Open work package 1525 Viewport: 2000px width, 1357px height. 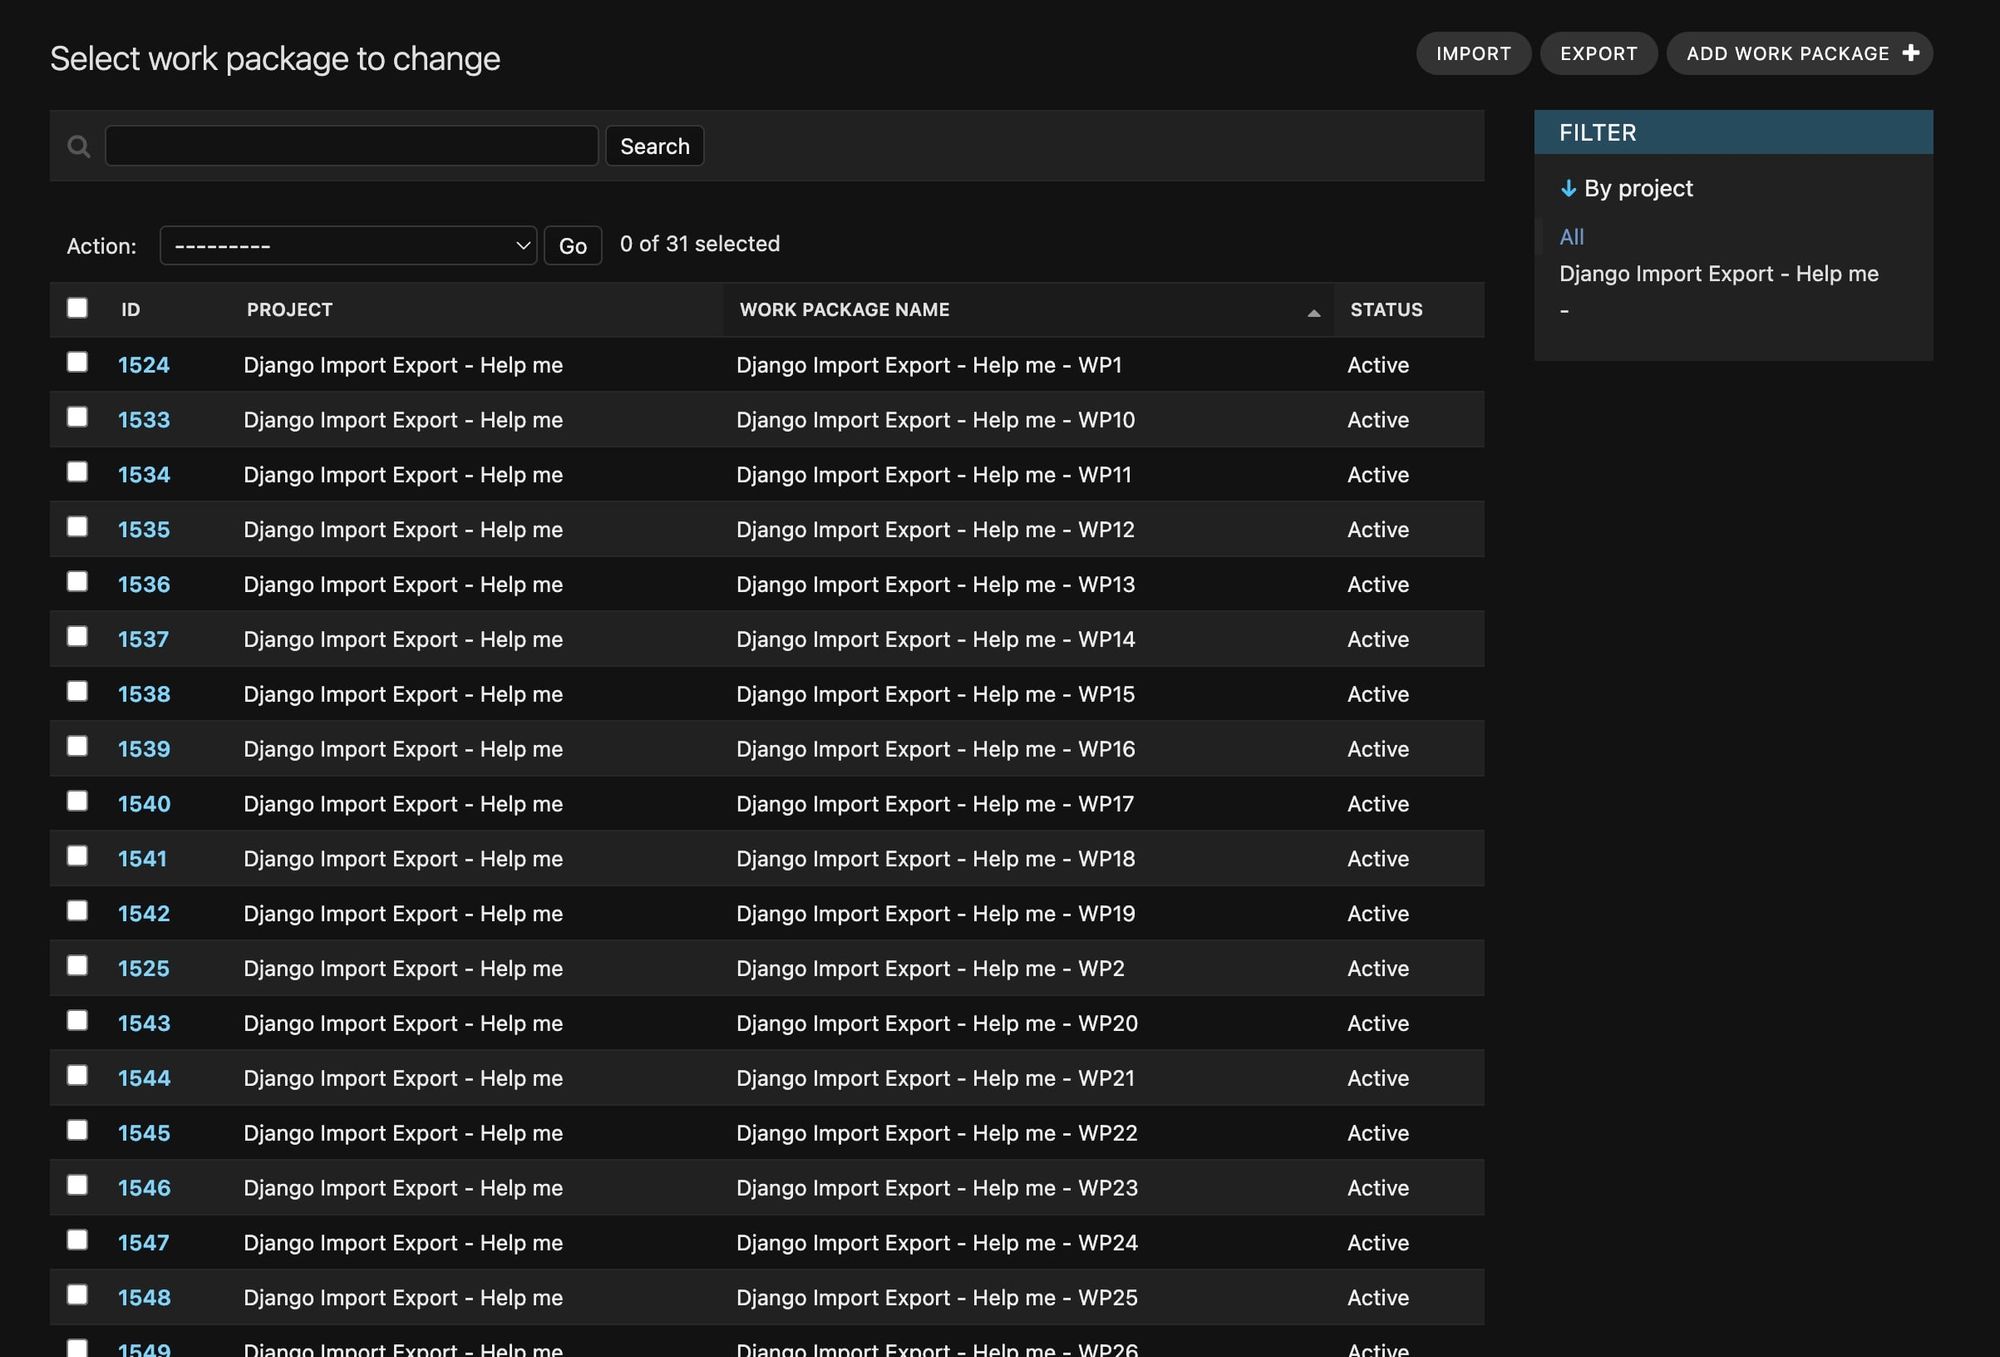[144, 969]
